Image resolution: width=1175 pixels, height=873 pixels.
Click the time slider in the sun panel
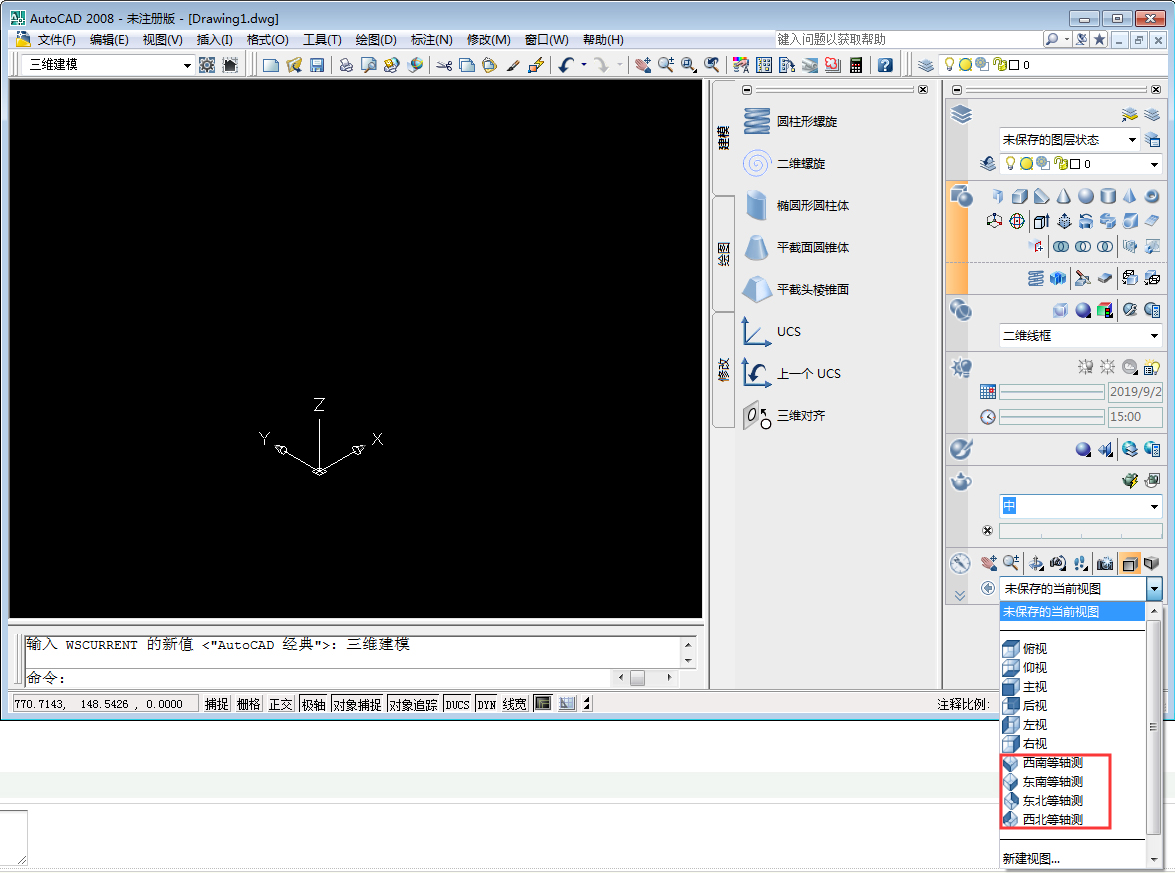coord(1051,416)
